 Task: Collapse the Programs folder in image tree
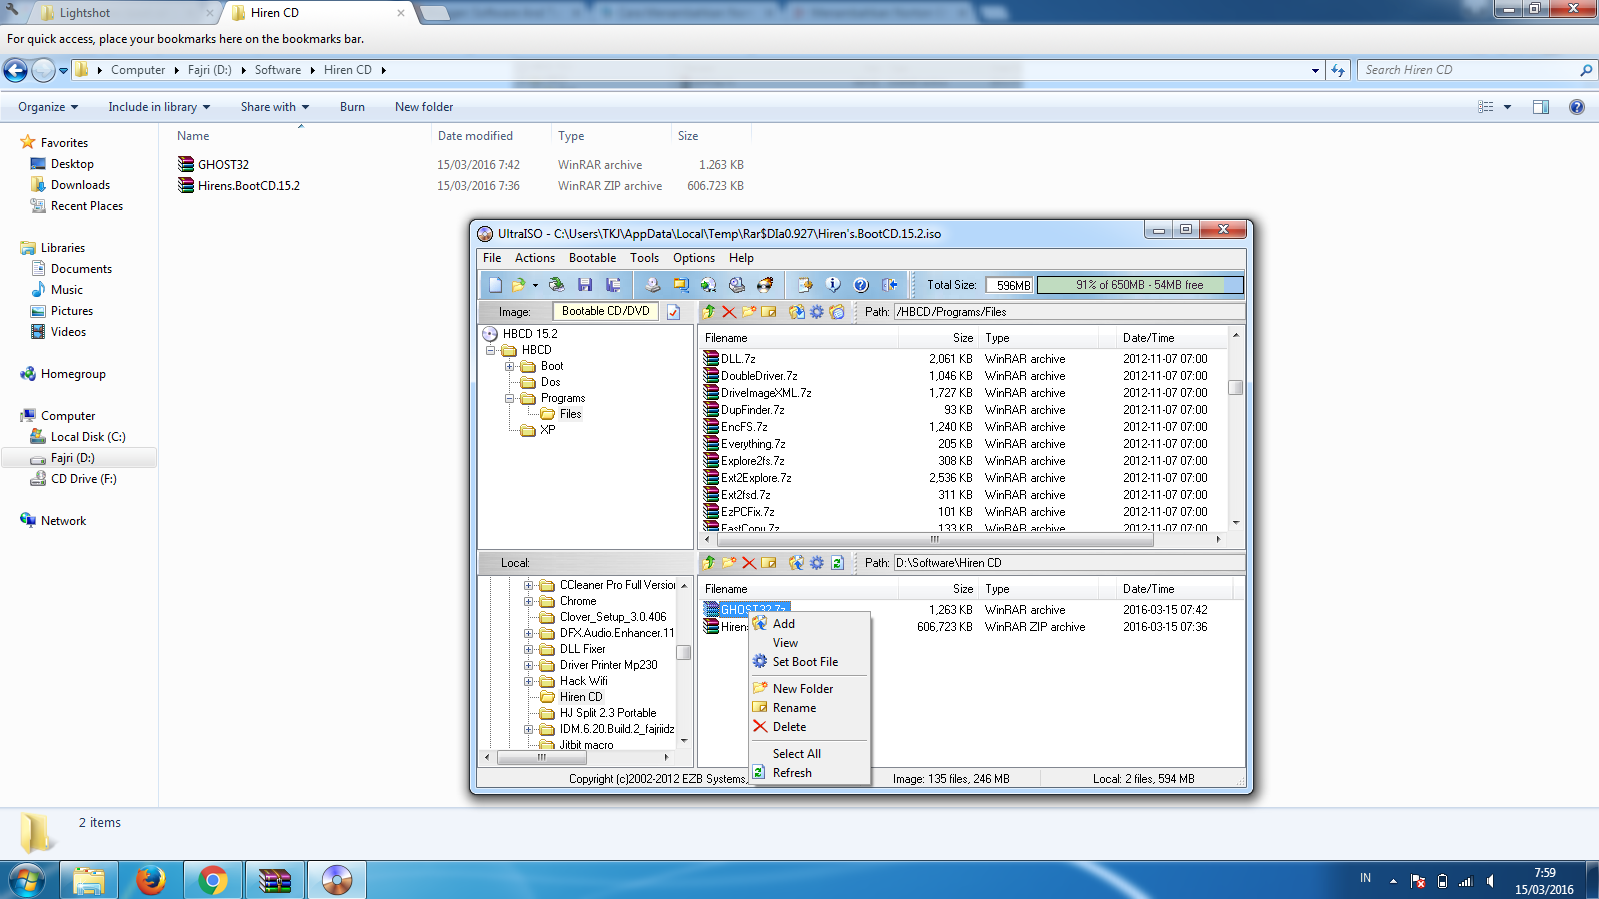coord(509,398)
